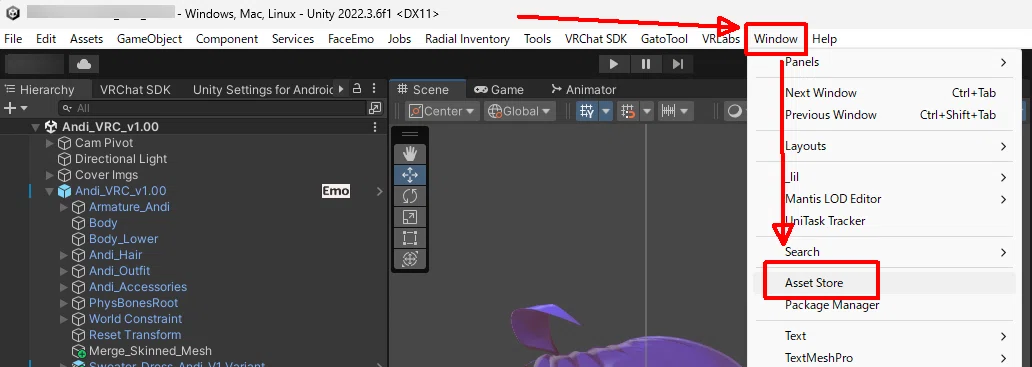Image resolution: width=1032 pixels, height=367 pixels.
Task: Open the Andi_VRC_v1.00 scene options menu
Action: 375,127
